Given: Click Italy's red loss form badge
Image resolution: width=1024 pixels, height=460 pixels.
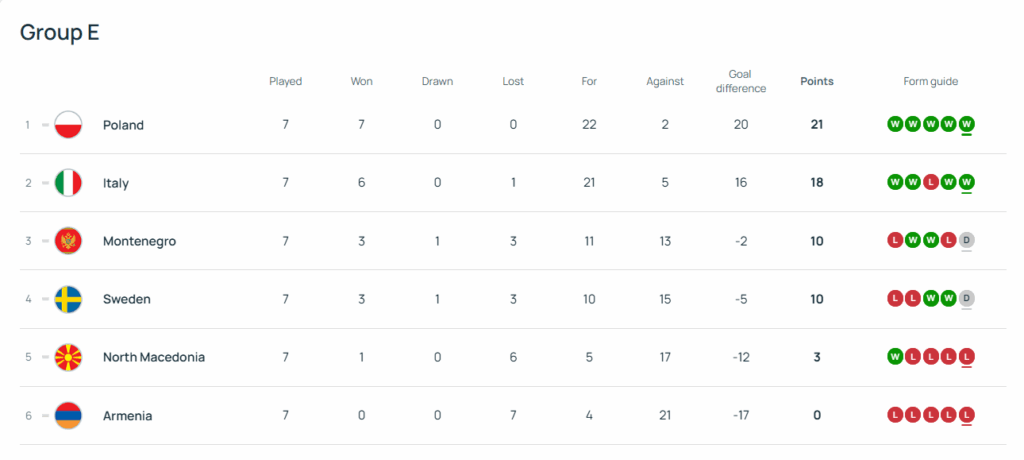Looking at the screenshot, I should [930, 183].
